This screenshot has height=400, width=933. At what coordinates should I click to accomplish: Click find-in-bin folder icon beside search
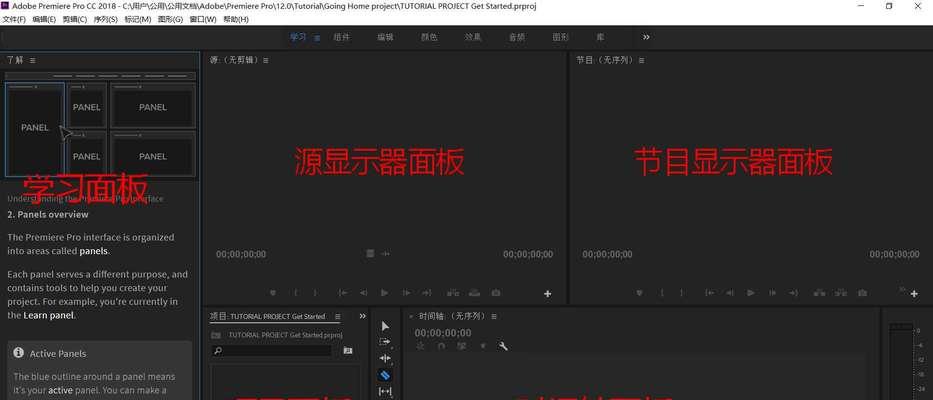pos(348,351)
